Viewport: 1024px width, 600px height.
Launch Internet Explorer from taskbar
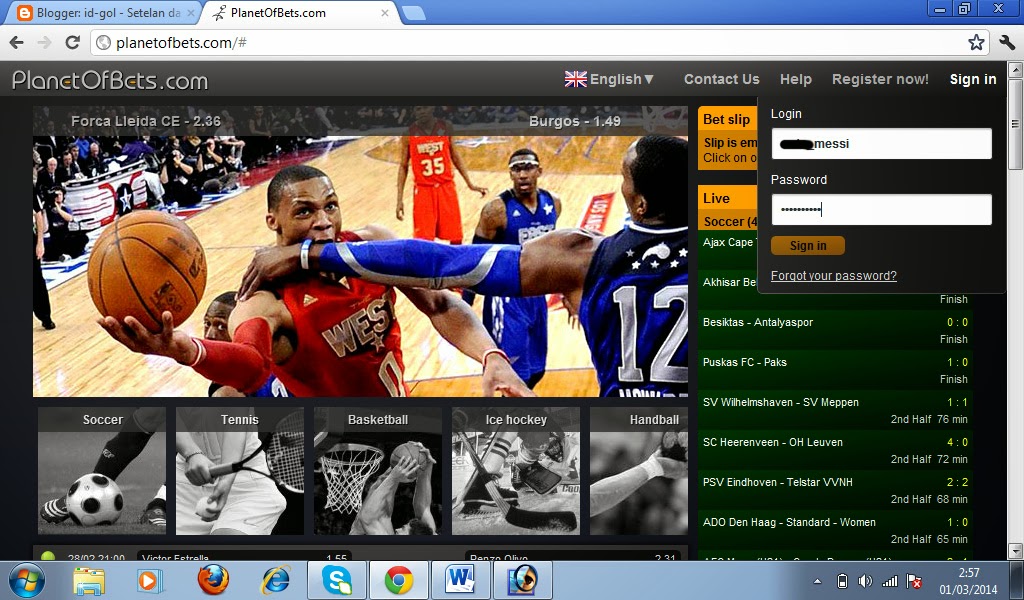(x=274, y=580)
